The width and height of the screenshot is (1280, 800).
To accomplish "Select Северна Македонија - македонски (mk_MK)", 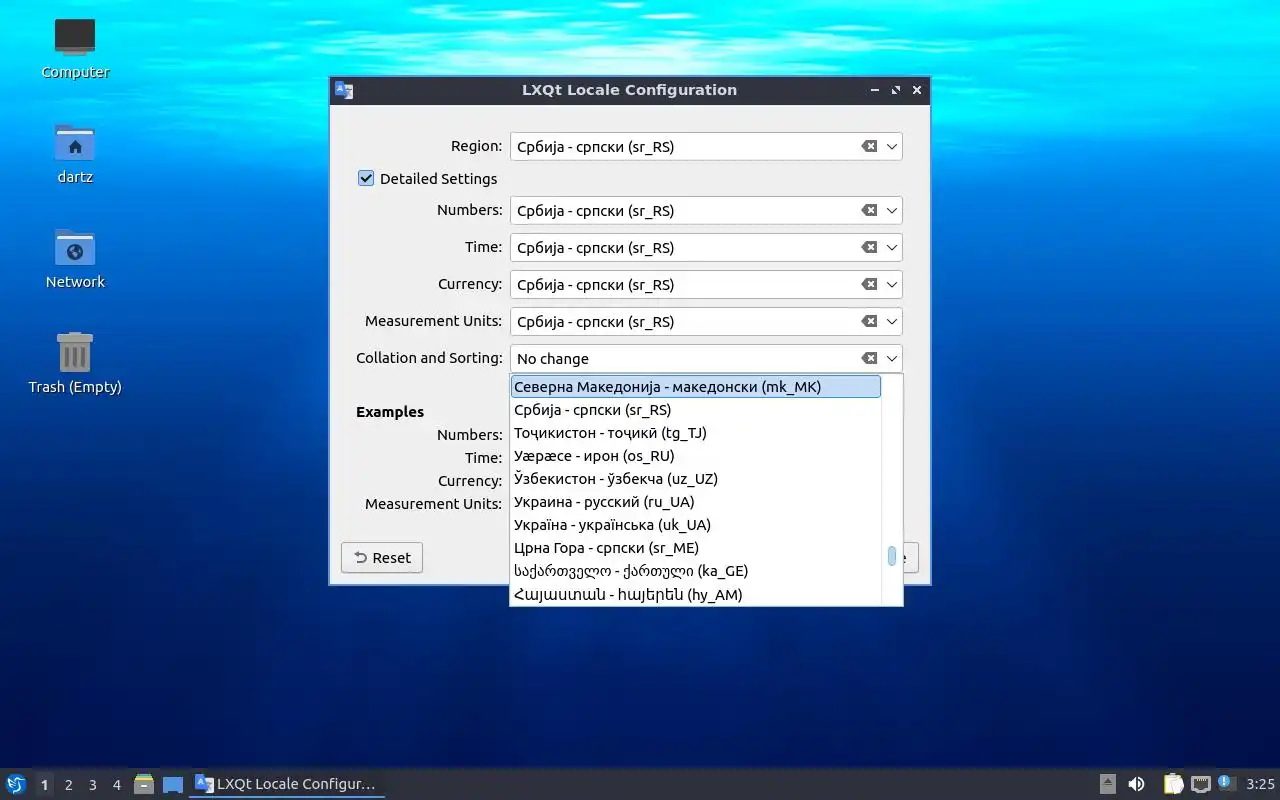I will tap(696, 386).
